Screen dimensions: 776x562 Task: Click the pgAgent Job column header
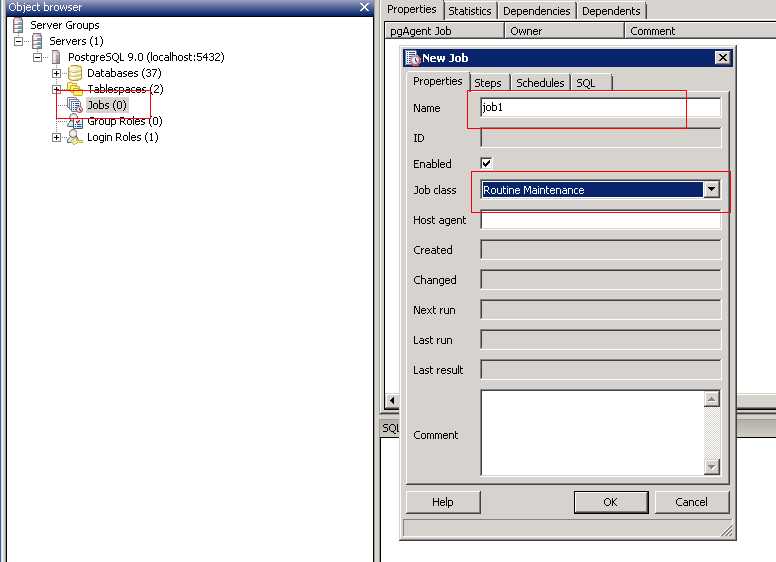pyautogui.click(x=444, y=31)
